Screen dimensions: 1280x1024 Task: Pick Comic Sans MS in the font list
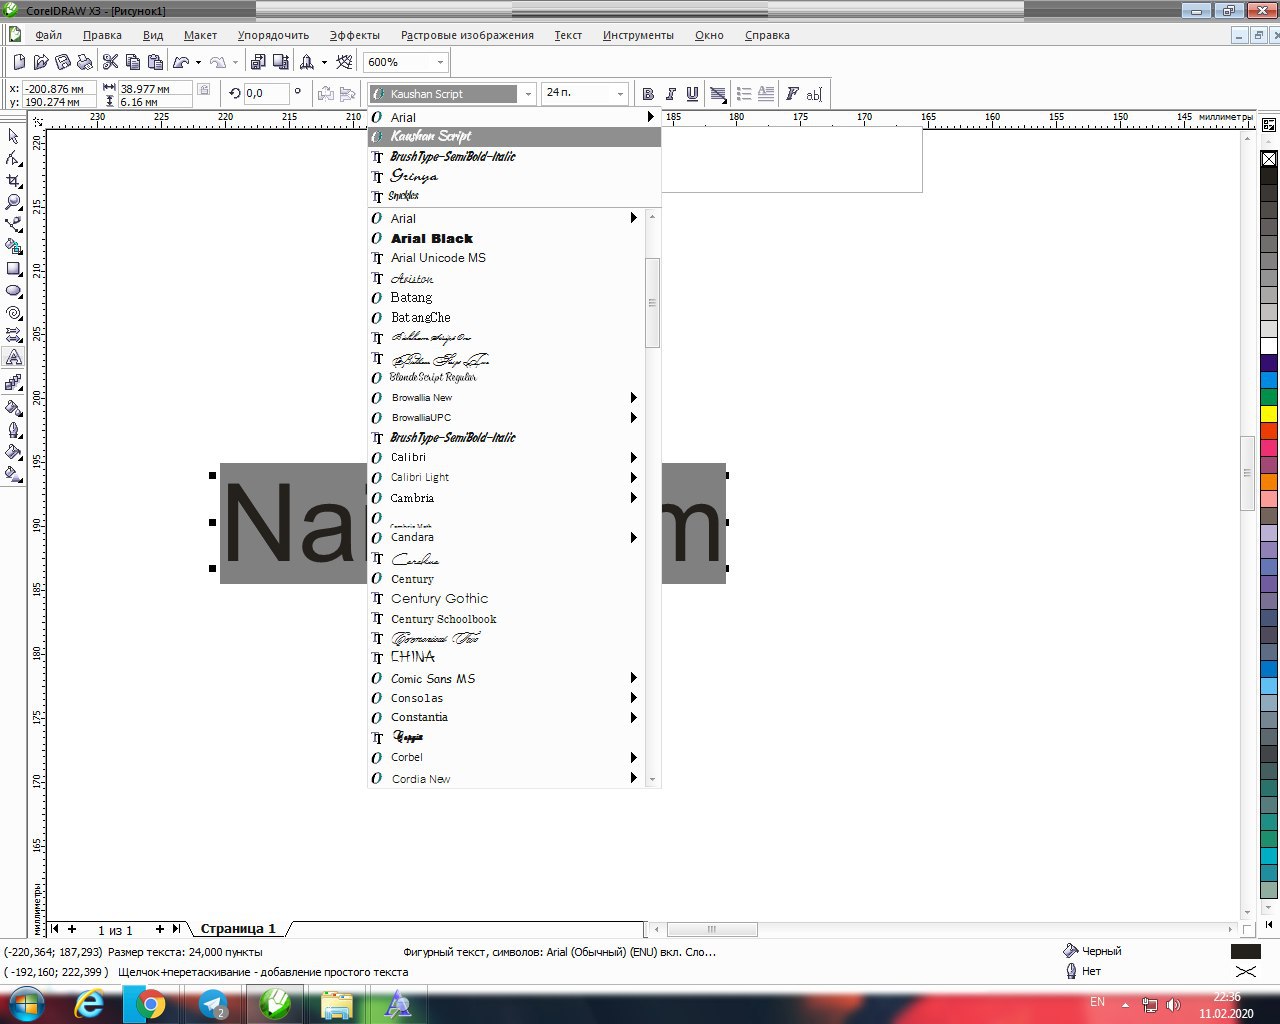433,679
